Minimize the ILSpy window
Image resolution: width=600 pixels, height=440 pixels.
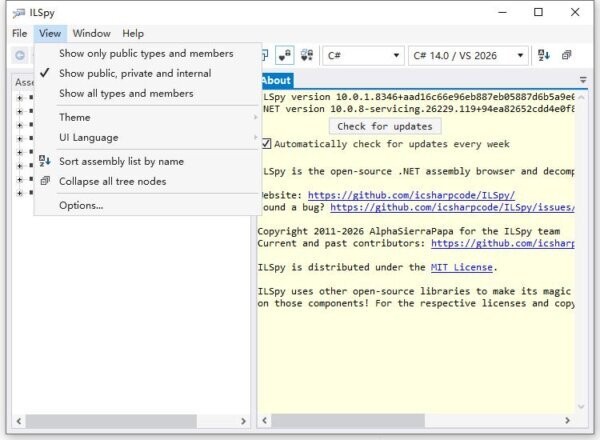coord(502,12)
